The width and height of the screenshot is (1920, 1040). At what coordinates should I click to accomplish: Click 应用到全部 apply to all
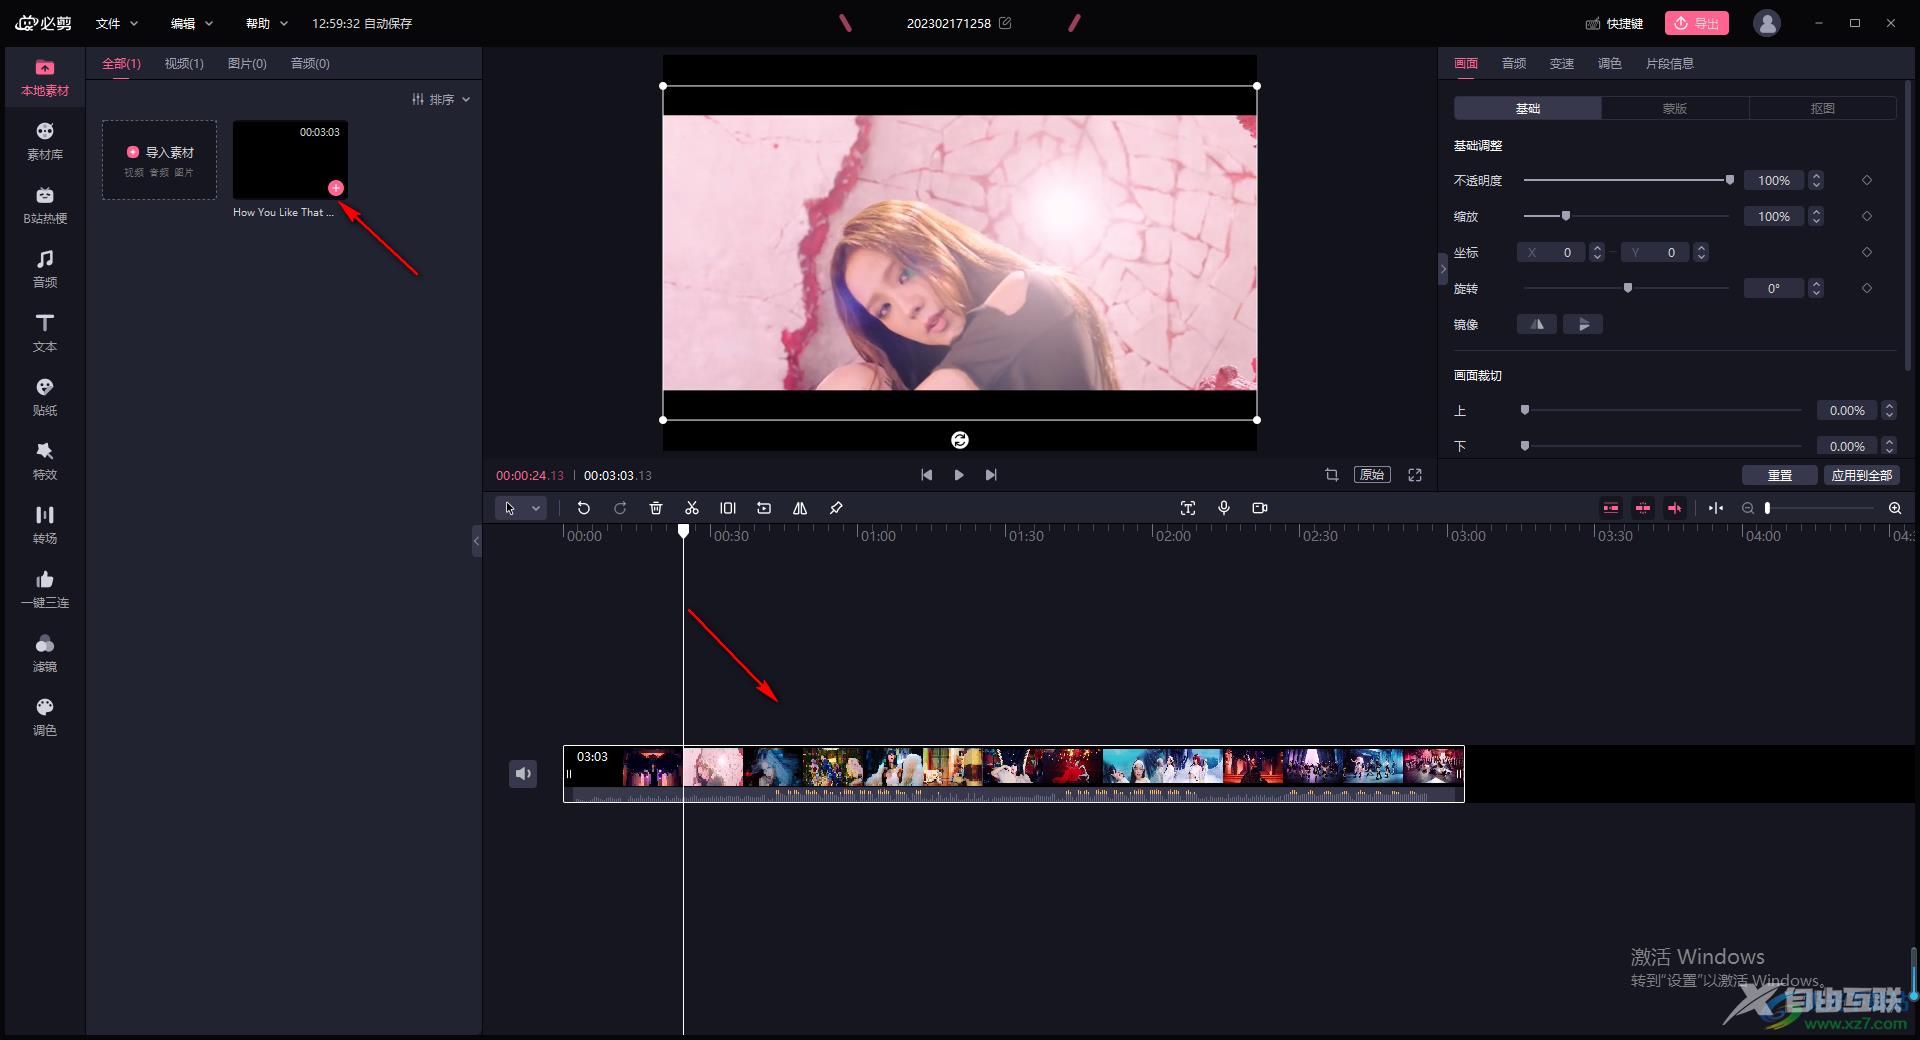coord(1862,475)
